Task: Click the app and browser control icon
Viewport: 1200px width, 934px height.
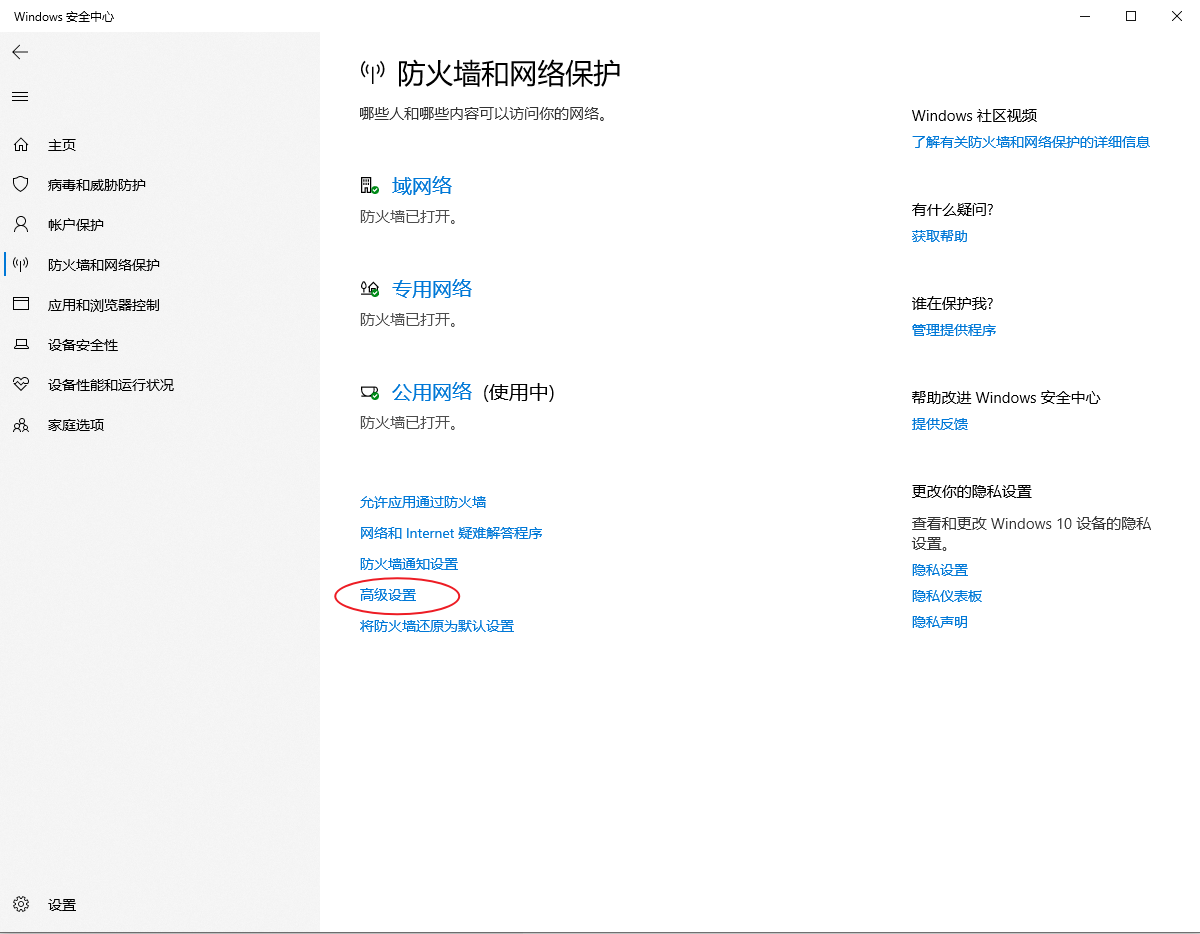Action: pos(20,305)
